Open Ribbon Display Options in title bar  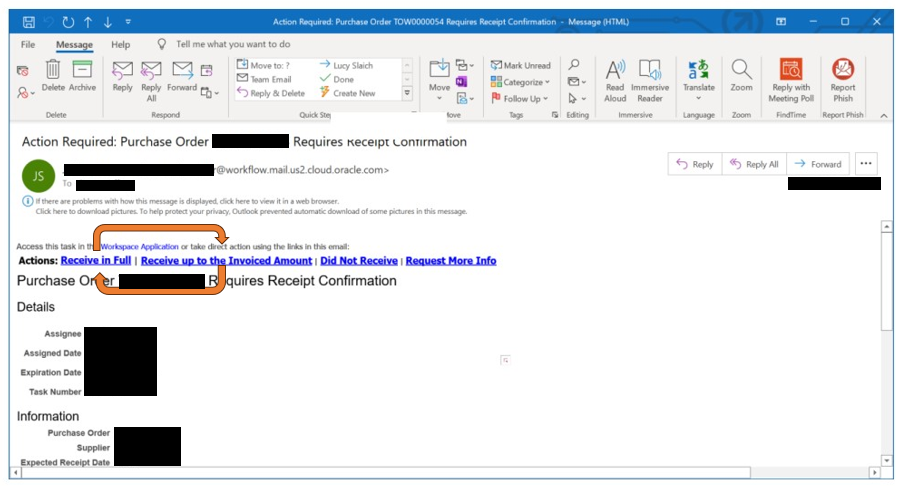(x=781, y=22)
